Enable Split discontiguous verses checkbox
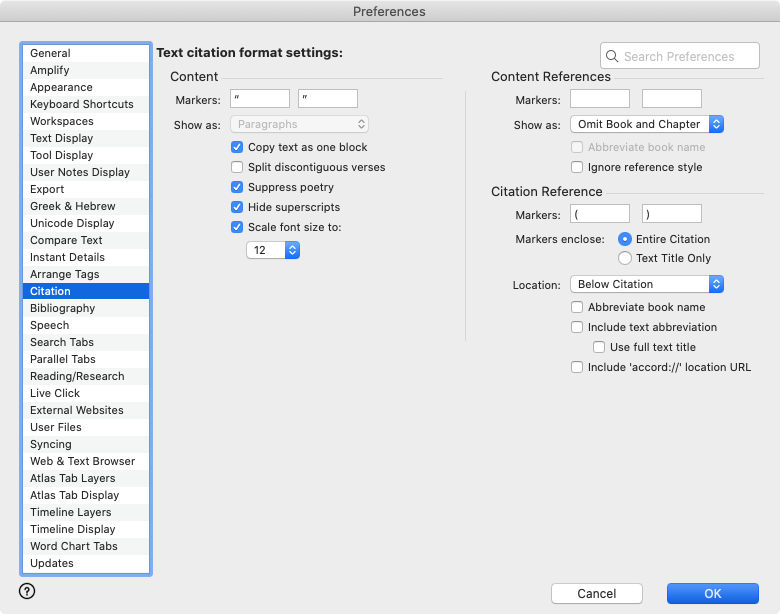The height and width of the screenshot is (614, 780). point(238,167)
